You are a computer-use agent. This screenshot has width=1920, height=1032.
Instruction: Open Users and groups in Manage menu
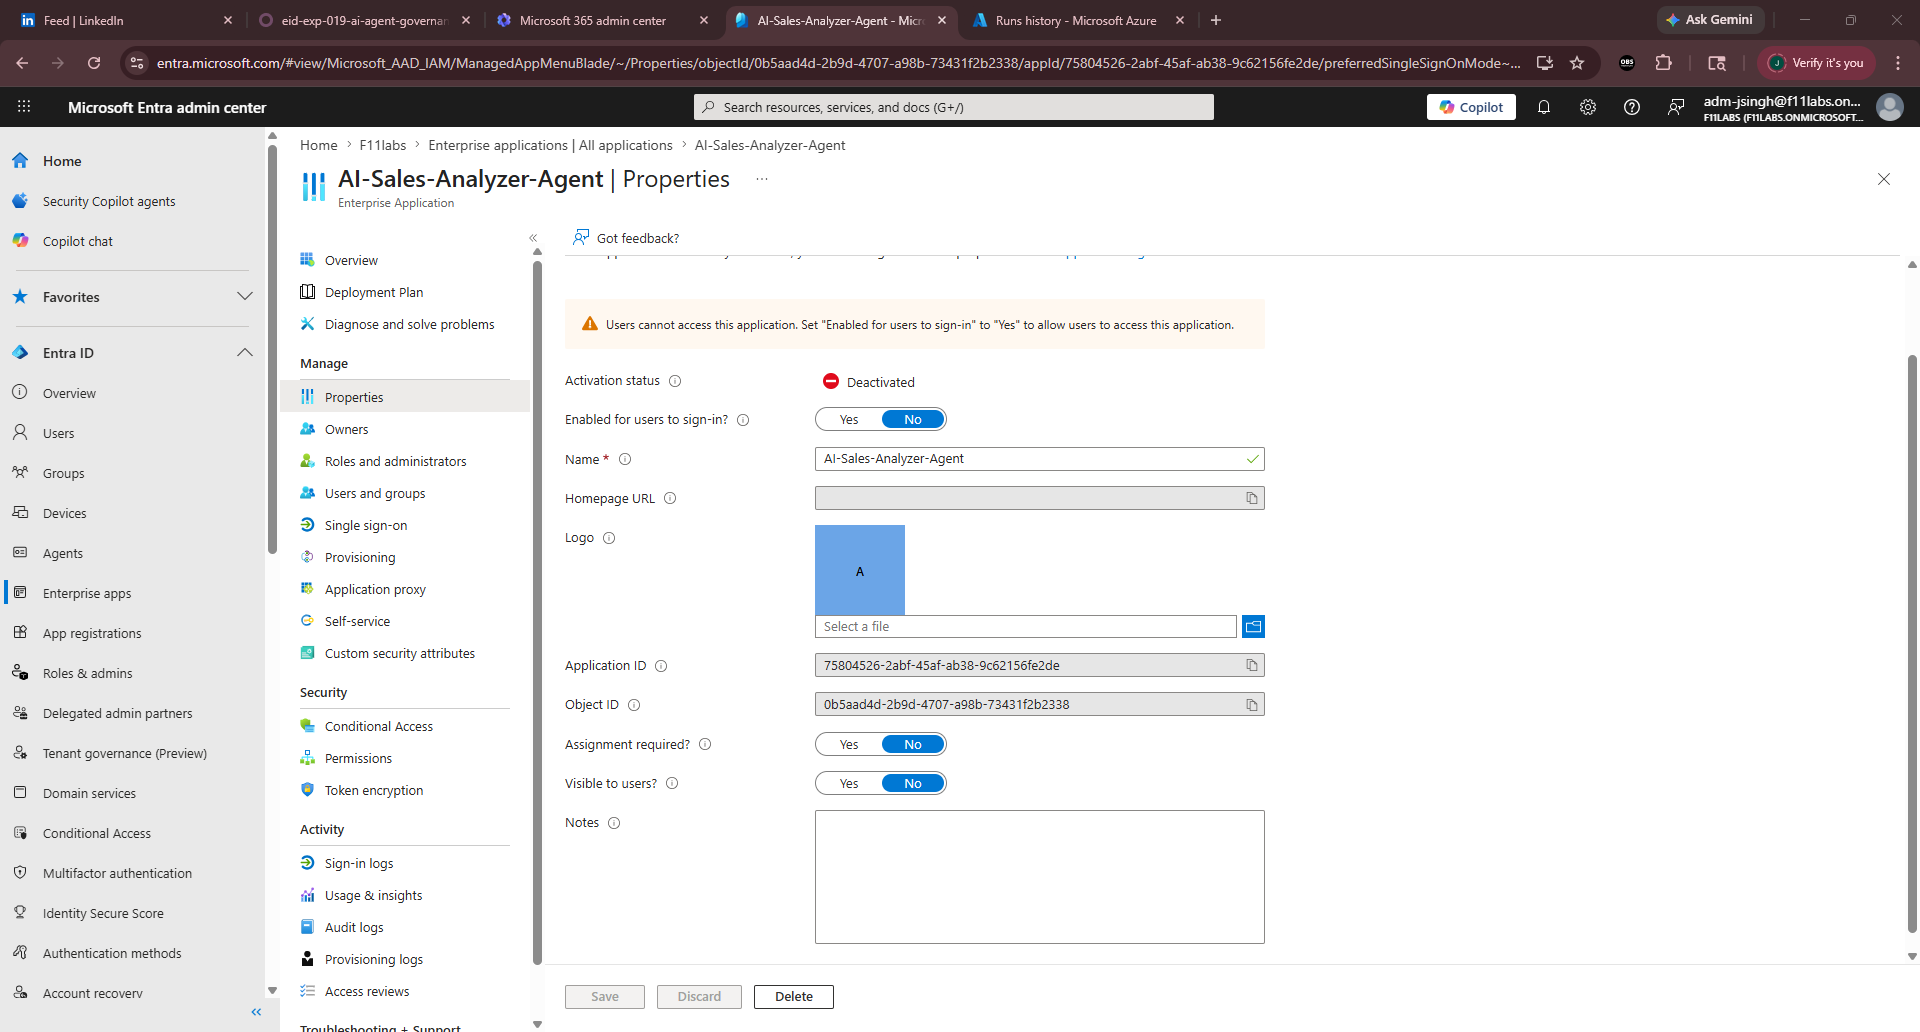pyautogui.click(x=375, y=493)
